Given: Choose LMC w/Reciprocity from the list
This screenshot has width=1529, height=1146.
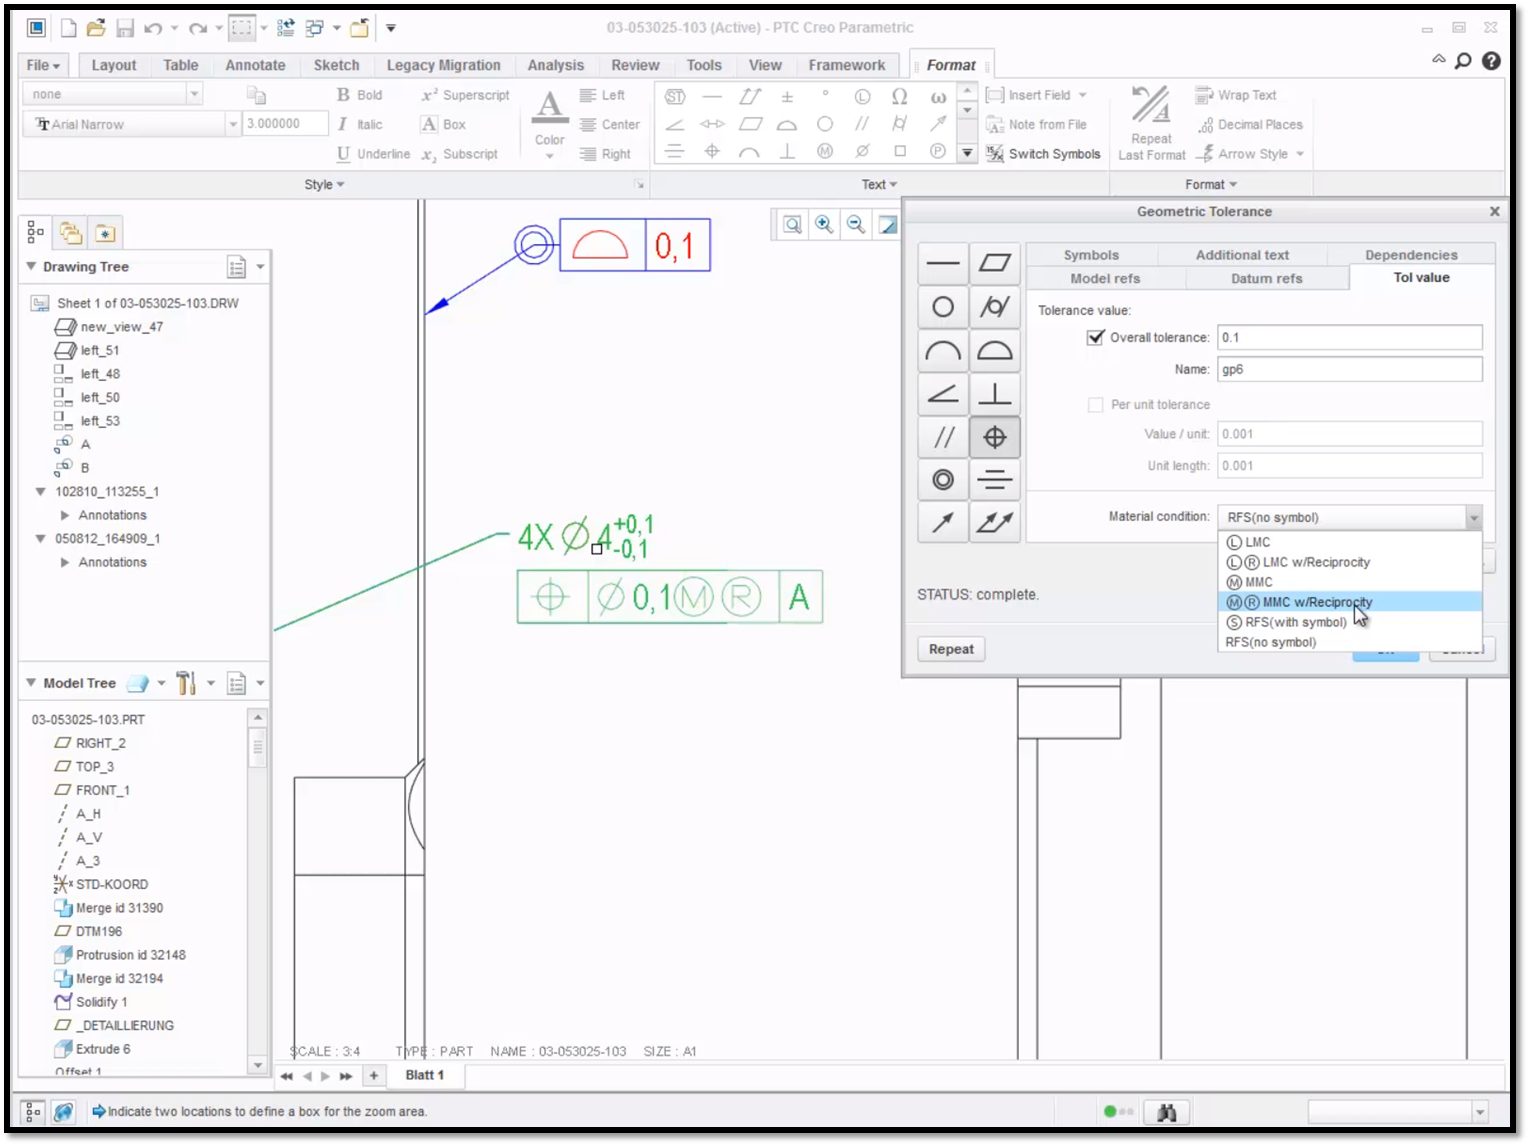Looking at the screenshot, I should coord(1352,562).
